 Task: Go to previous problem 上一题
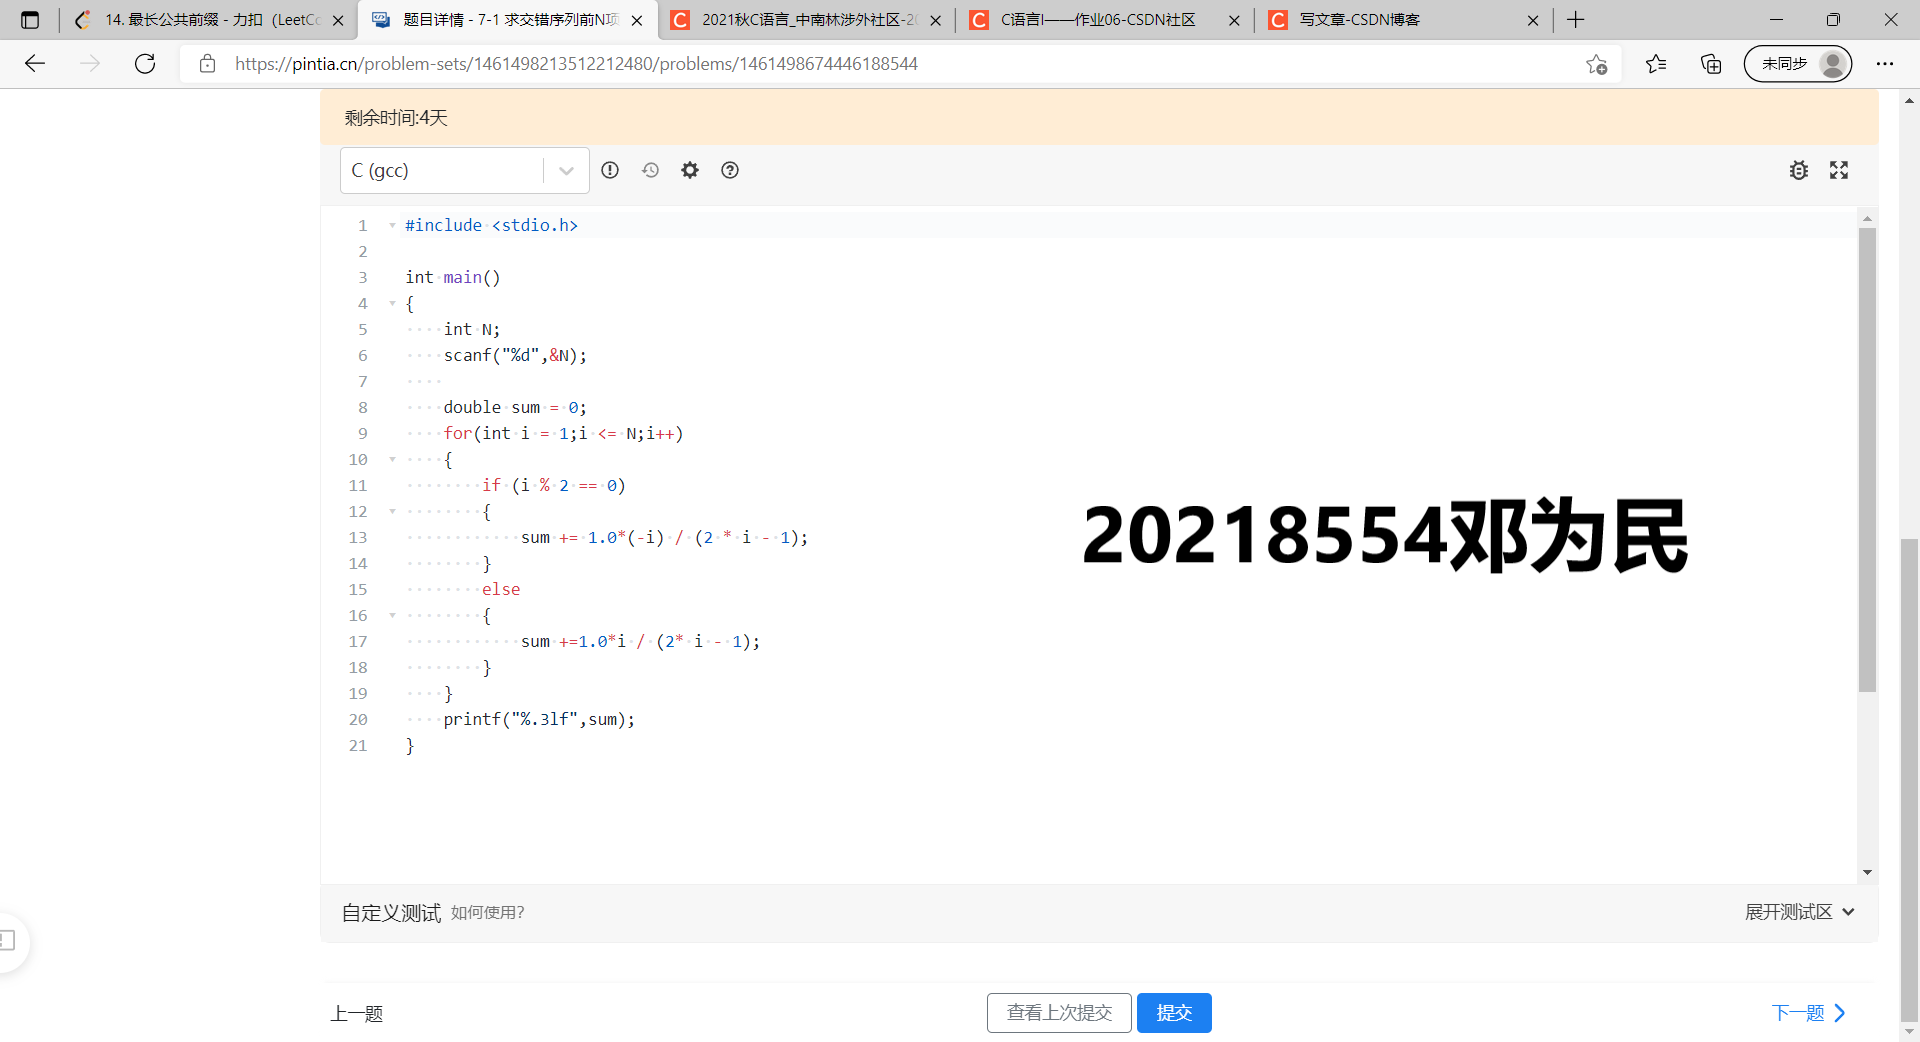(x=357, y=1014)
